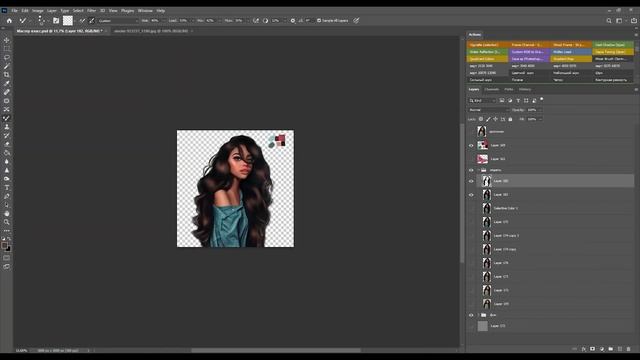
Task: Open the Window menu
Action: click(x=145, y=11)
